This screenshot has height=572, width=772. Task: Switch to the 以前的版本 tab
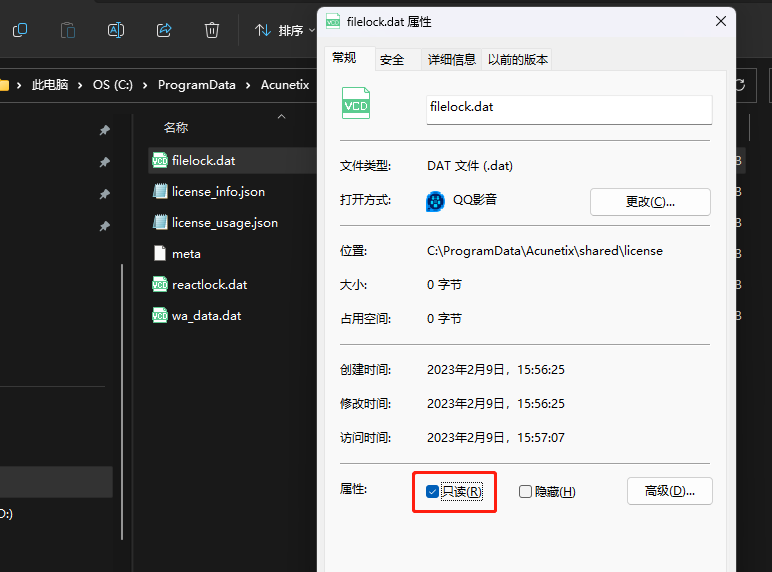tap(517, 60)
